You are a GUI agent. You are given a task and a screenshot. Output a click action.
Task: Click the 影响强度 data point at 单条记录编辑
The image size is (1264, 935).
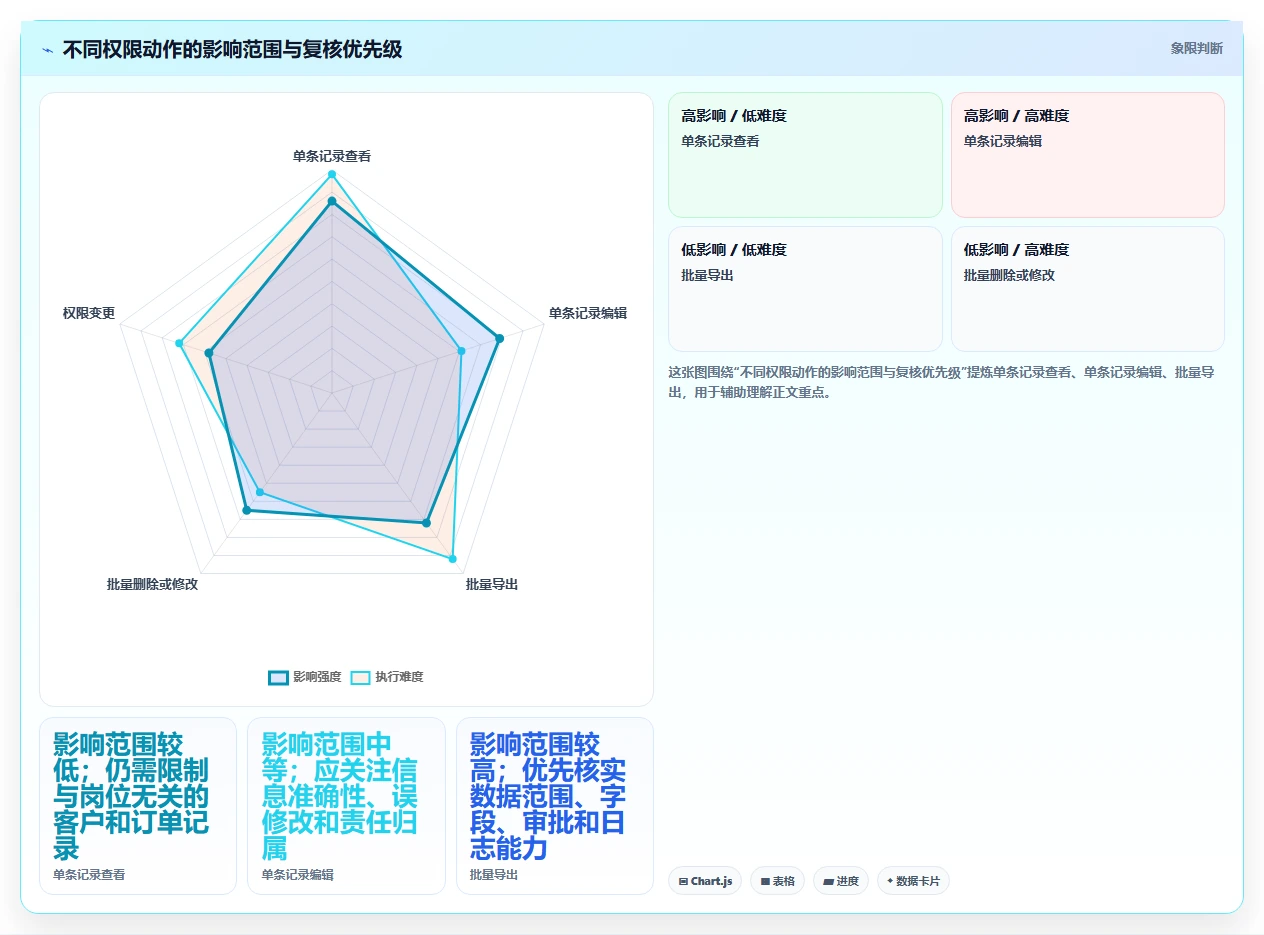click(x=499, y=338)
